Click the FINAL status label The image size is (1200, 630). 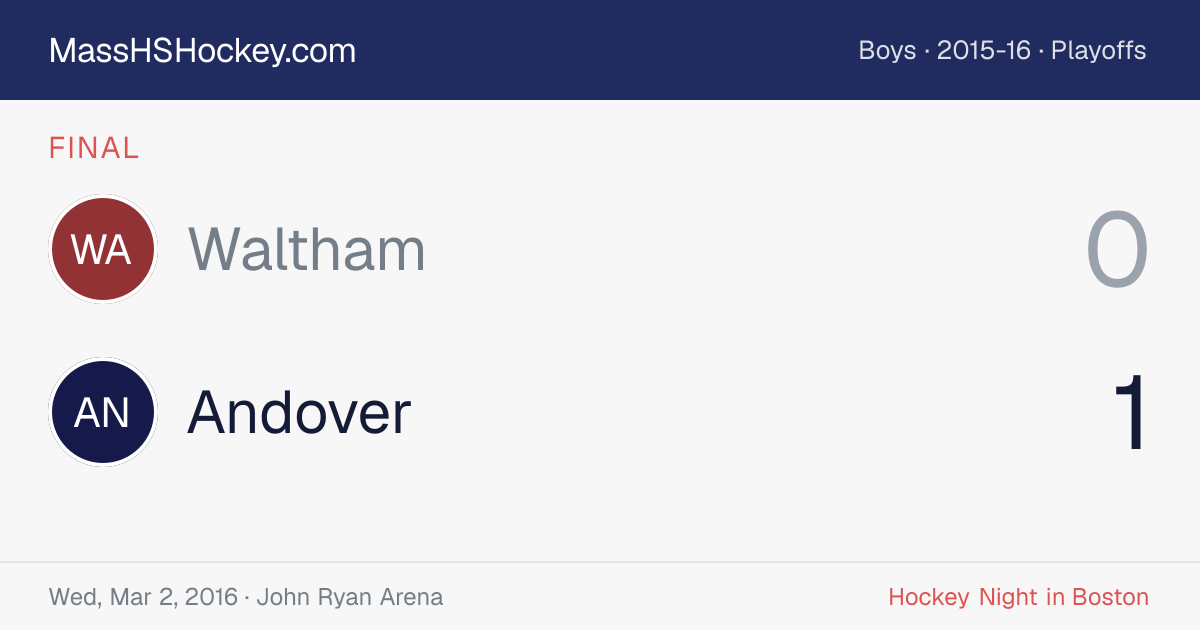94,149
